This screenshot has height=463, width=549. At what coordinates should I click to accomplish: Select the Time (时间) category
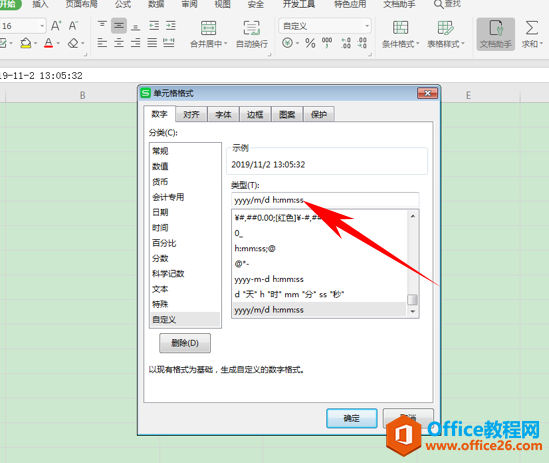point(185,228)
